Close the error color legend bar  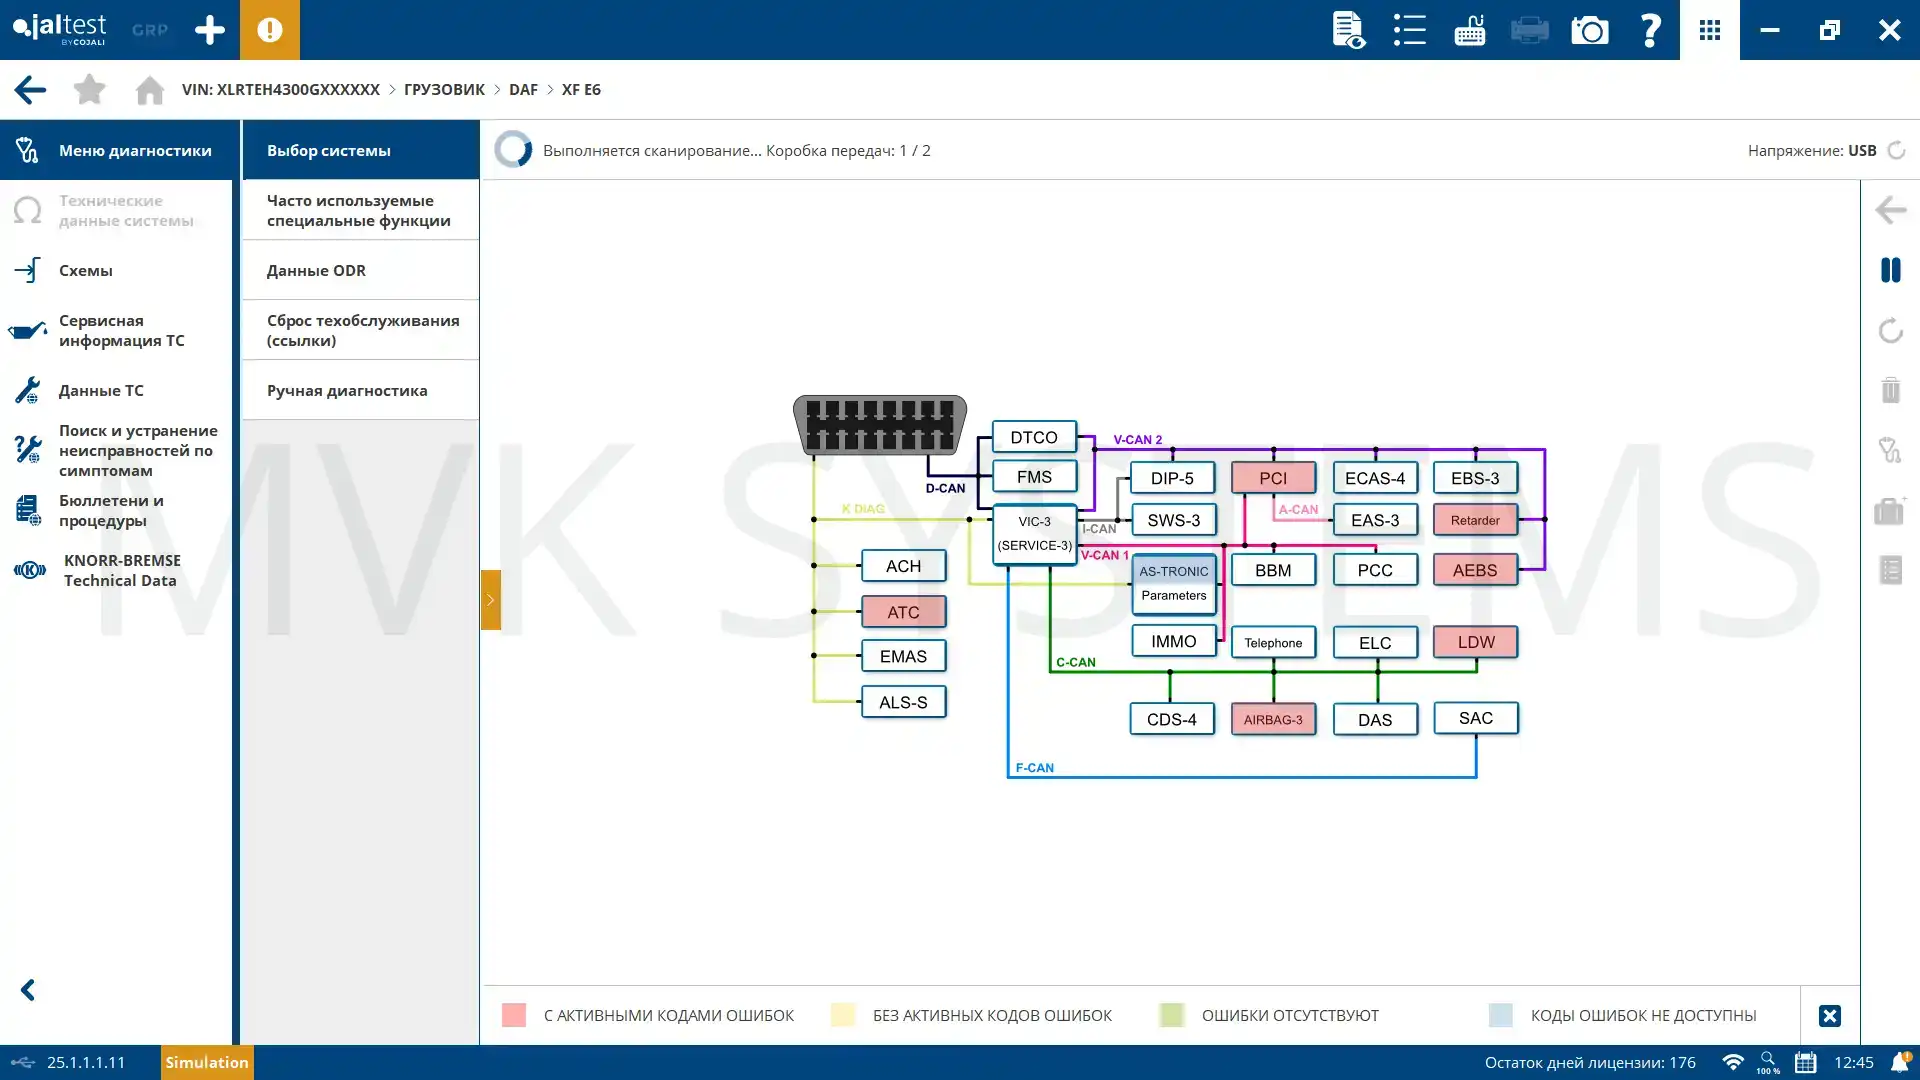[x=1830, y=1016]
